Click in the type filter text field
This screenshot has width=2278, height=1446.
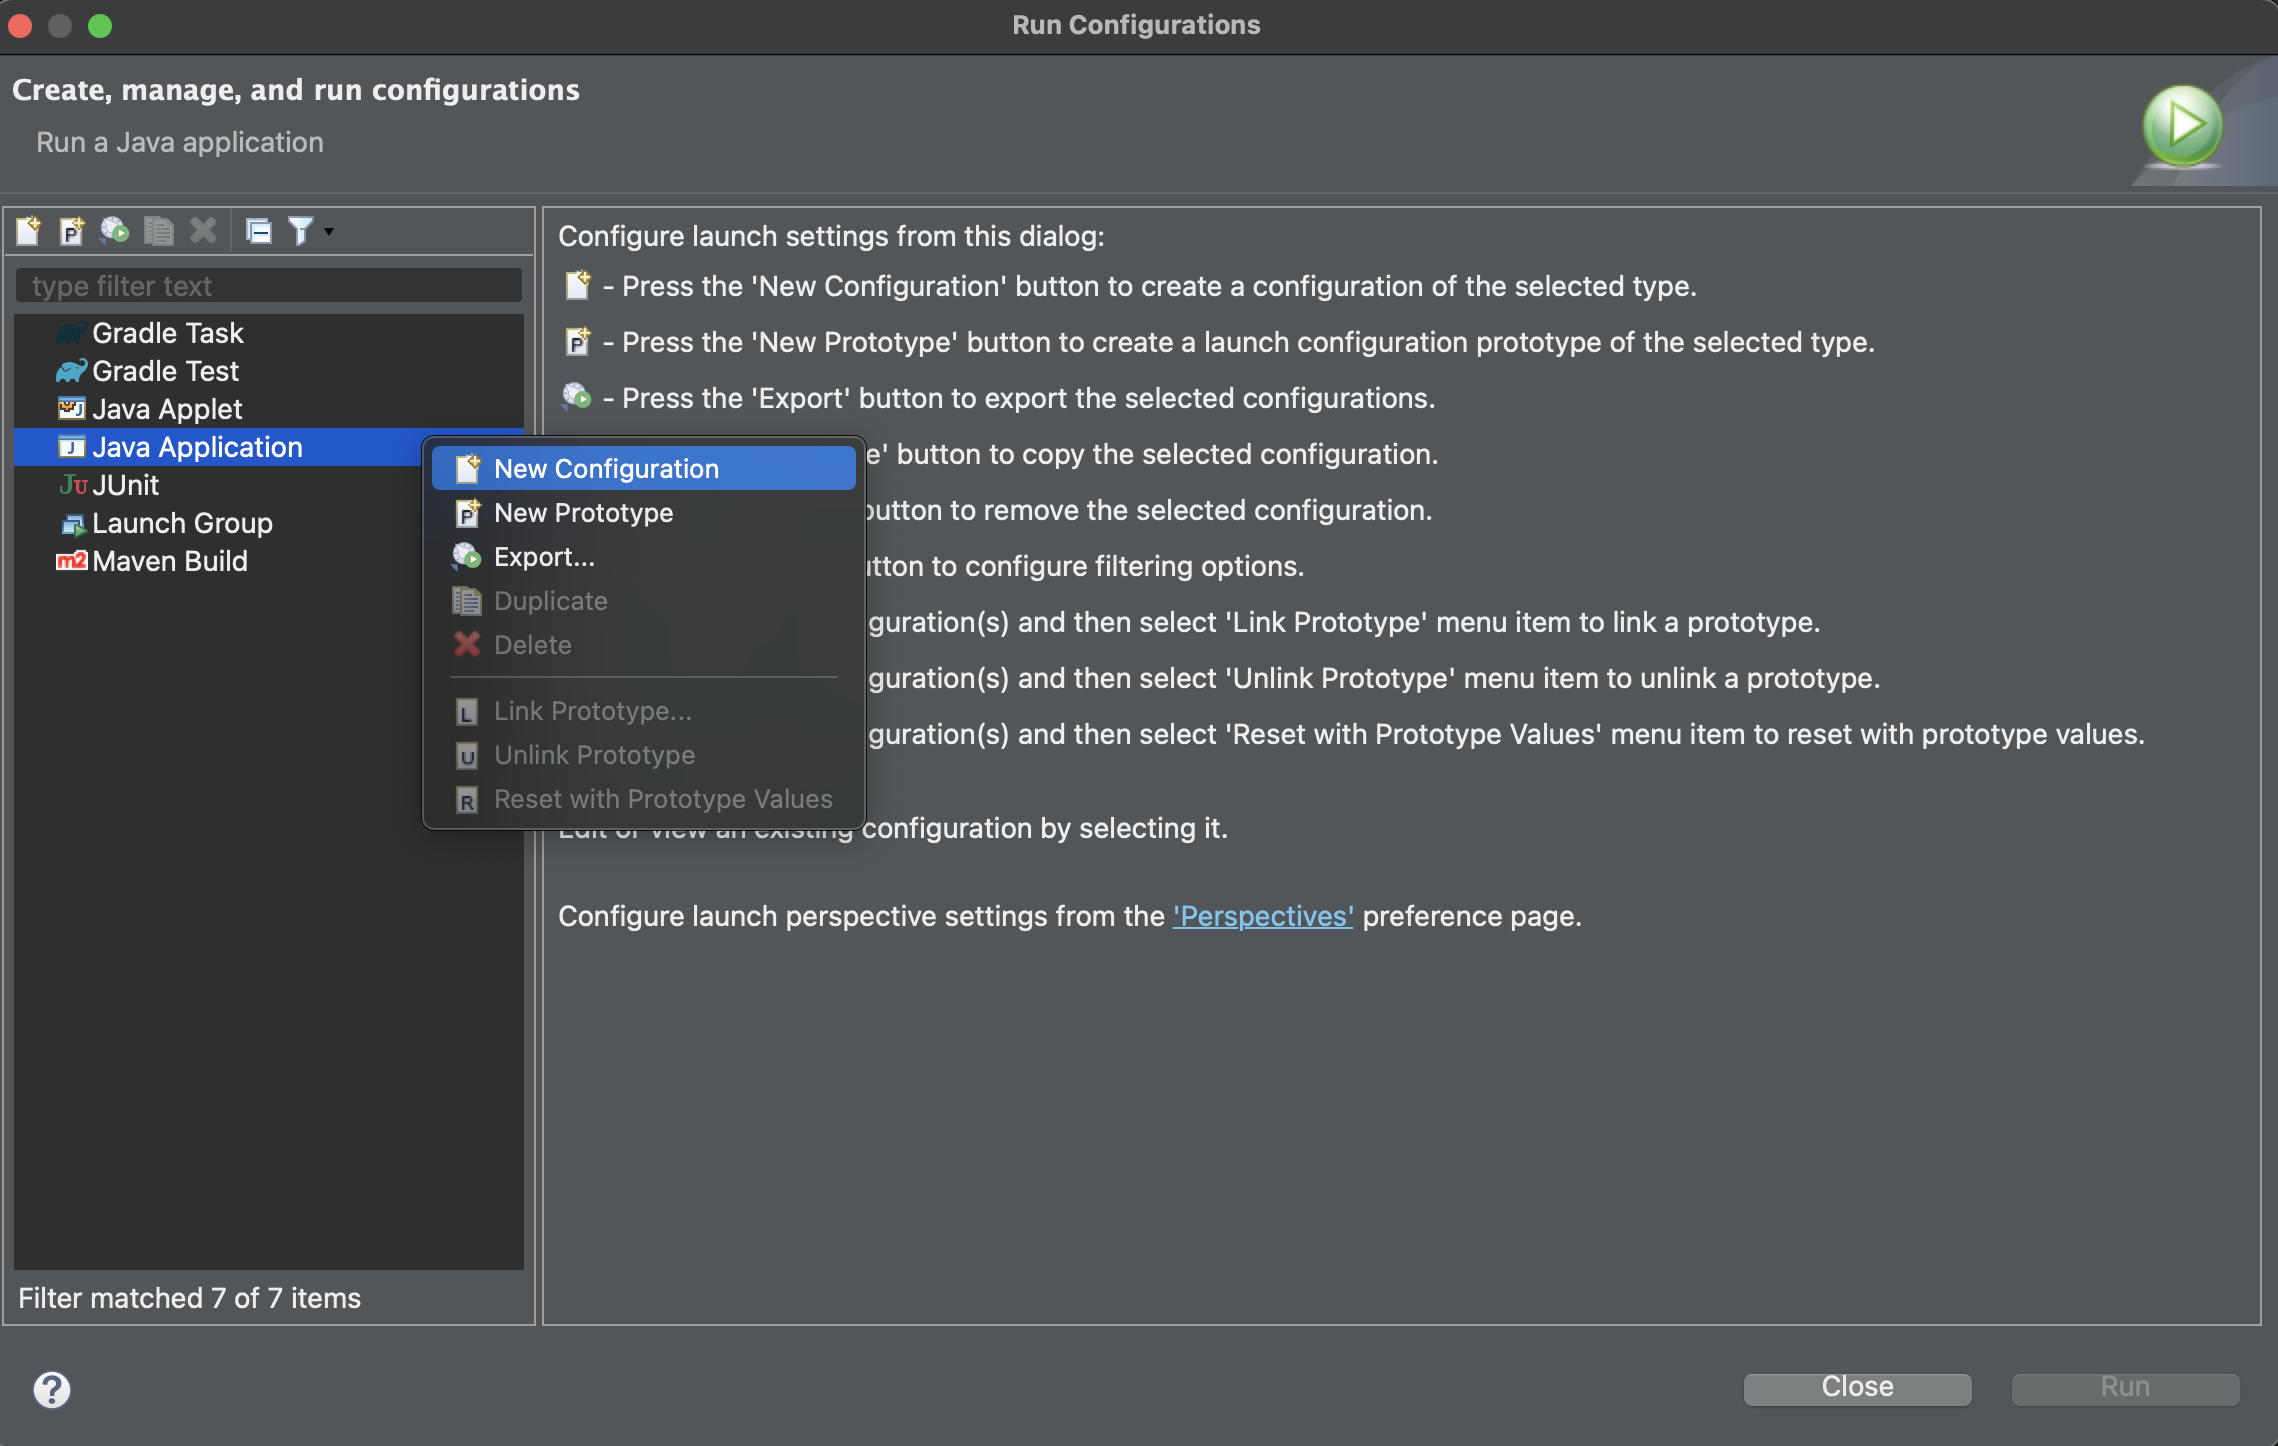[x=268, y=286]
